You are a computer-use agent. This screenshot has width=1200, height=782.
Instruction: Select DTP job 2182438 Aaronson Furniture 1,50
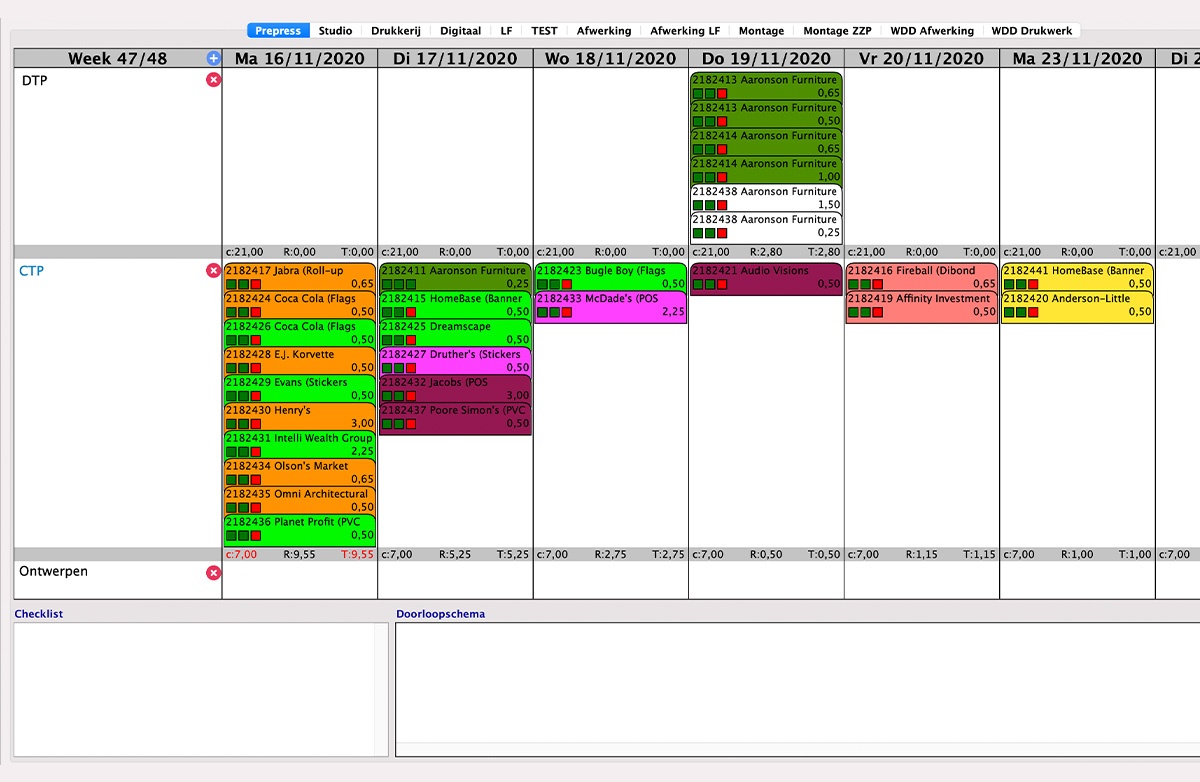766,198
